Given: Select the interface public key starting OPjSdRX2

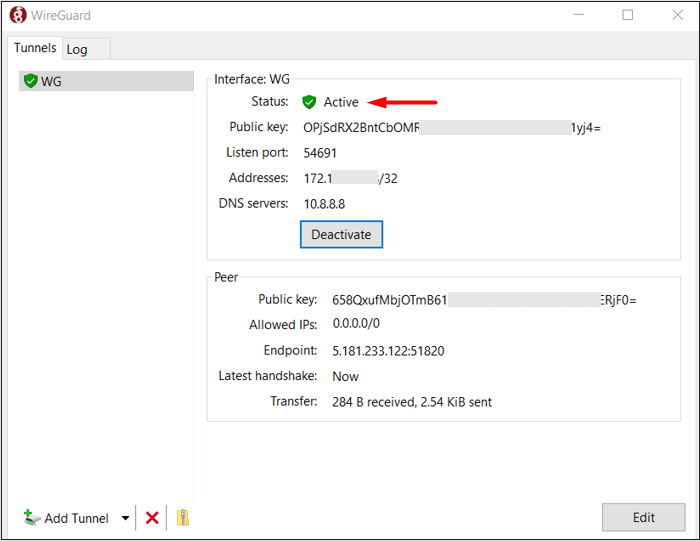Looking at the screenshot, I should [452, 128].
